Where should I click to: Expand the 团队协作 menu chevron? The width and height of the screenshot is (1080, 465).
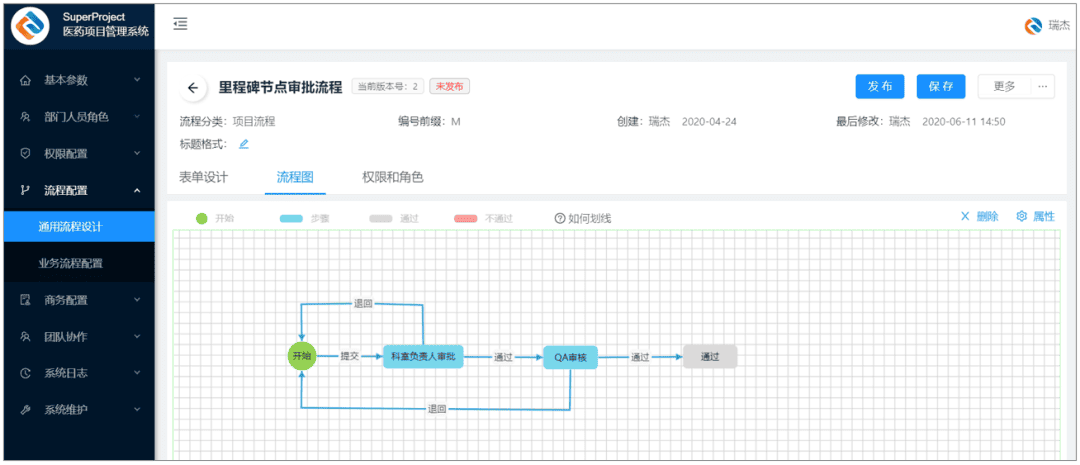(137, 336)
